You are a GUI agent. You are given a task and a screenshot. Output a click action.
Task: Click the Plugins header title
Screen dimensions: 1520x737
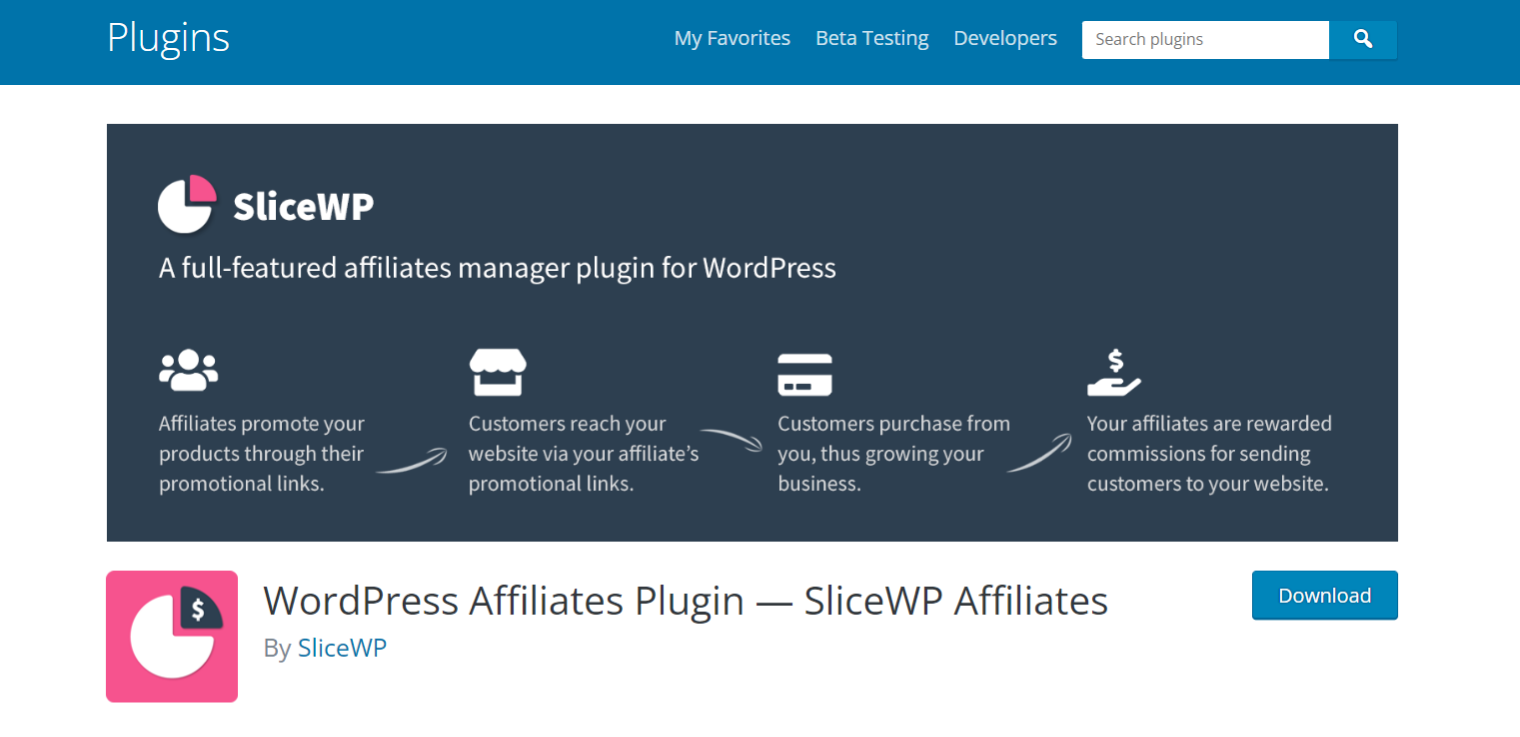[x=168, y=38]
